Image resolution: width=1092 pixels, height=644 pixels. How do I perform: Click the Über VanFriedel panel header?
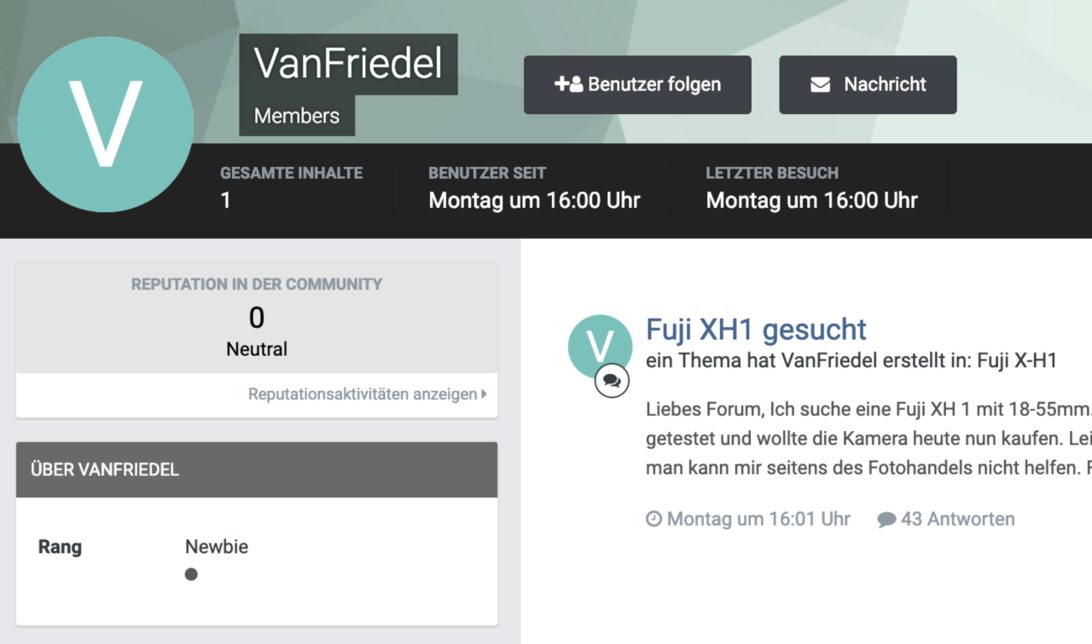(x=257, y=469)
